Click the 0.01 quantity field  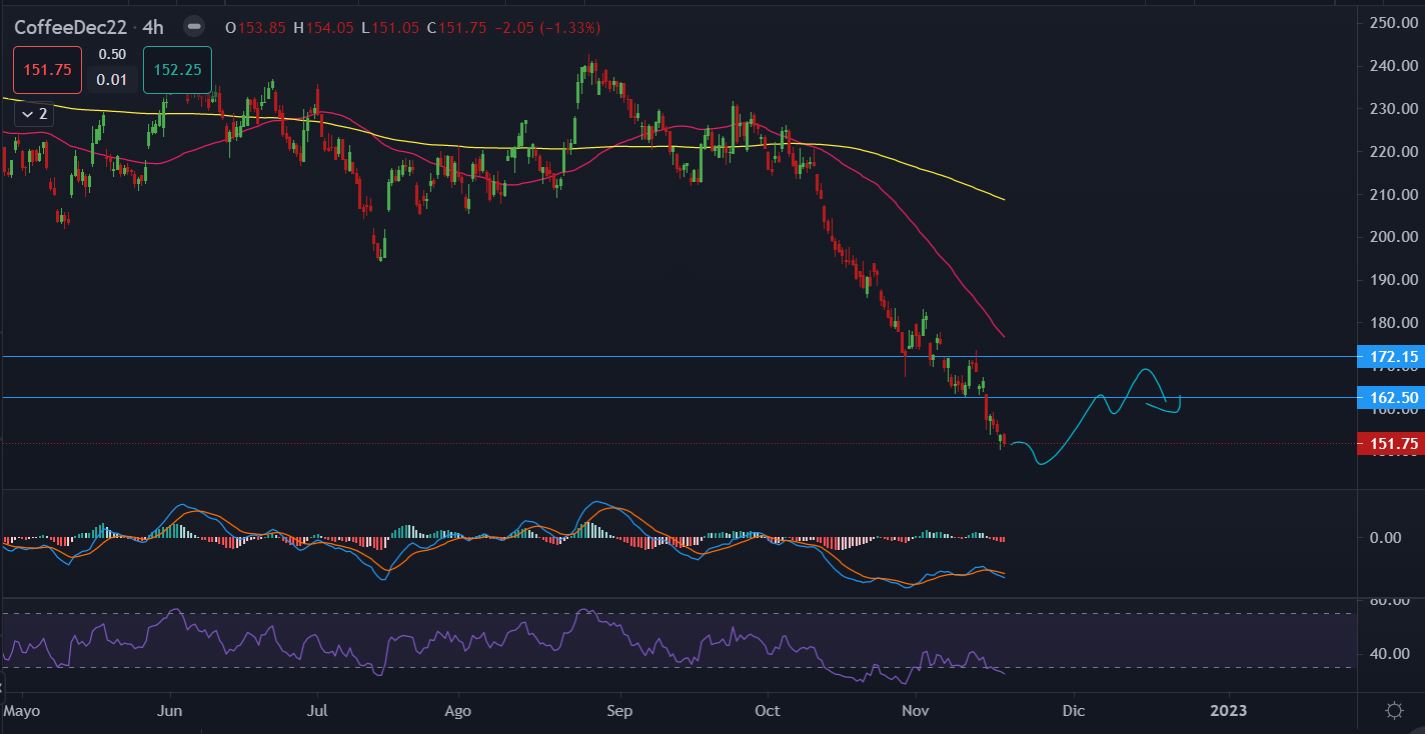(x=112, y=80)
